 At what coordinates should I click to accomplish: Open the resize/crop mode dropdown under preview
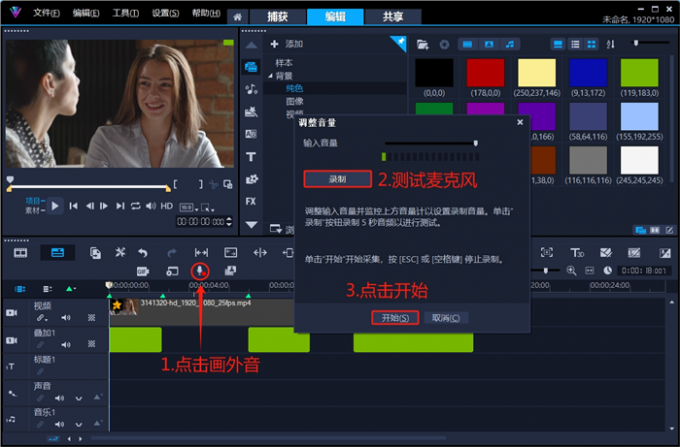coord(207,207)
